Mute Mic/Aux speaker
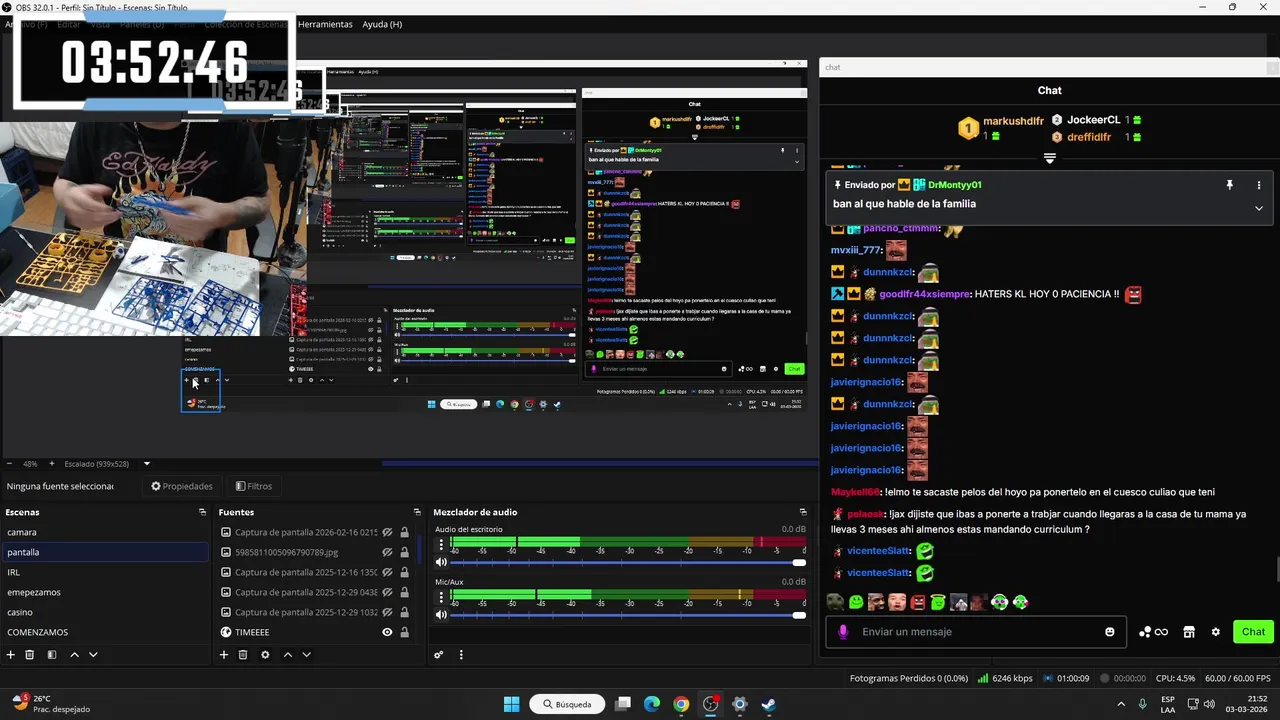Screen dimensions: 1280x720 pos(441,615)
